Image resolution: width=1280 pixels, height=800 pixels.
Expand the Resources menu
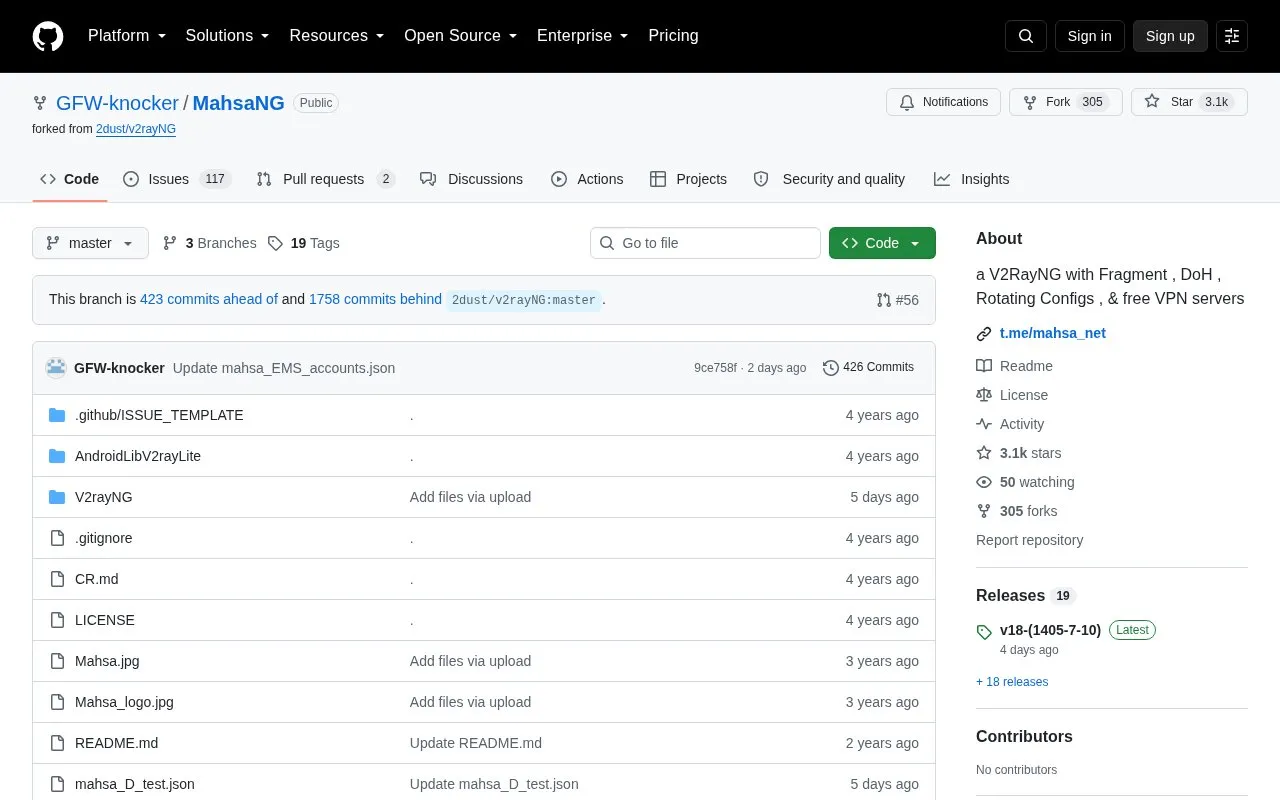coord(337,36)
